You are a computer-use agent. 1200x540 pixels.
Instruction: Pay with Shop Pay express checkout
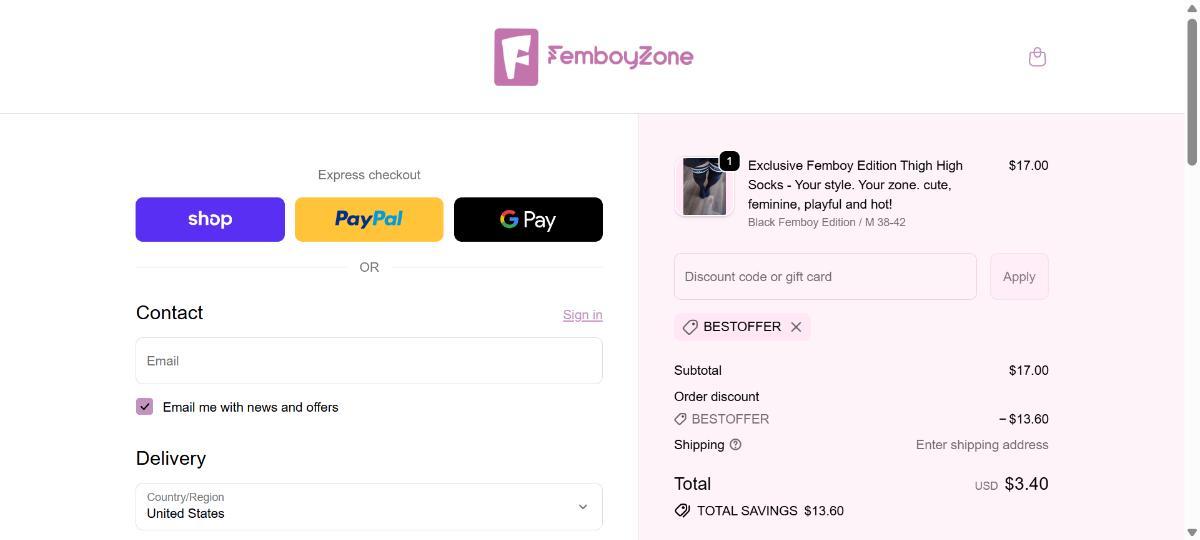click(210, 219)
